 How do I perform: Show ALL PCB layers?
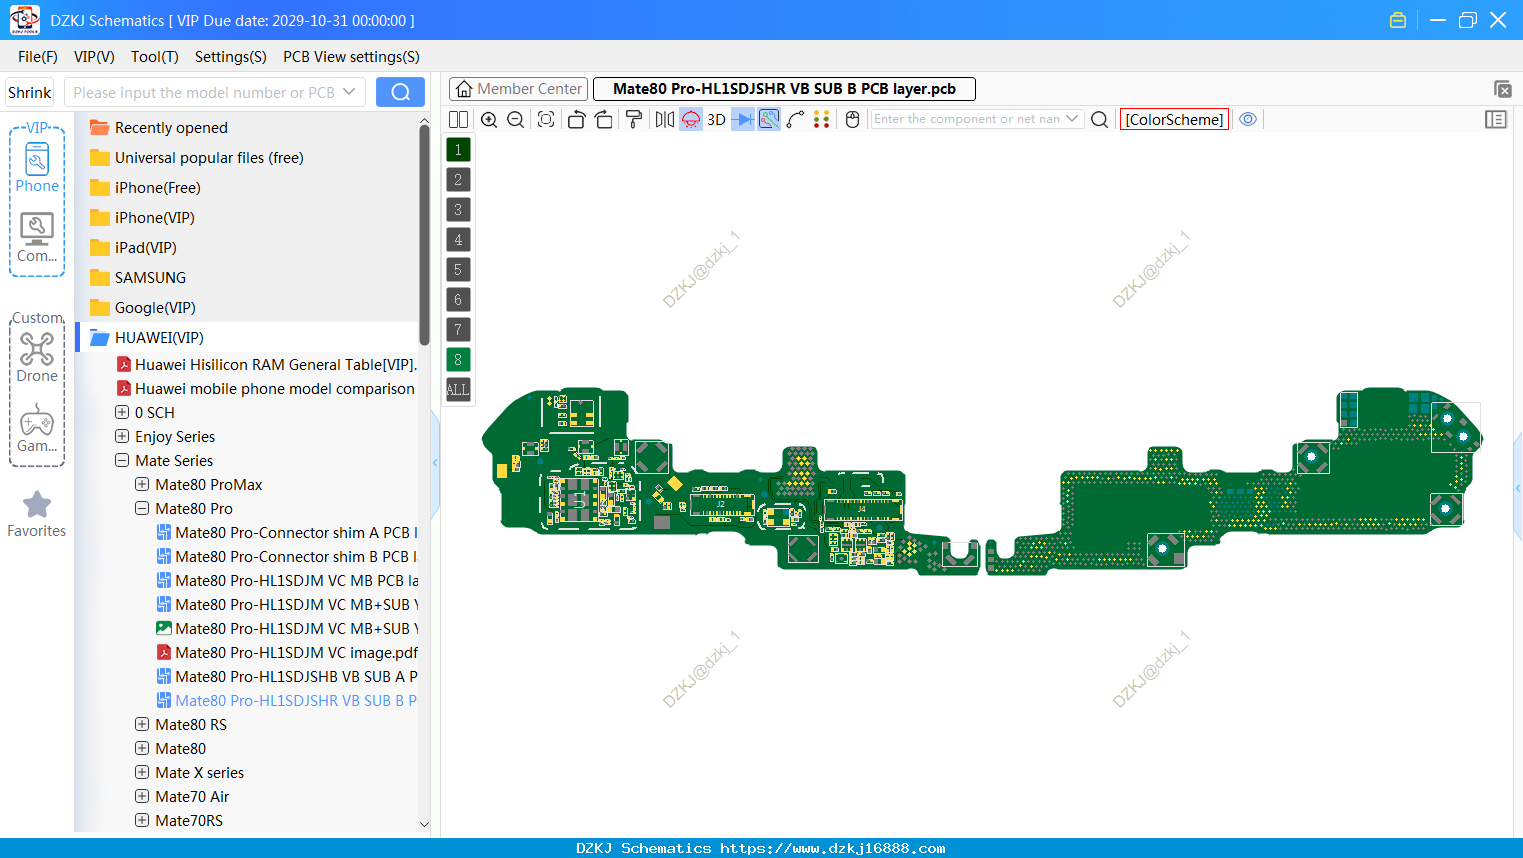tap(458, 390)
